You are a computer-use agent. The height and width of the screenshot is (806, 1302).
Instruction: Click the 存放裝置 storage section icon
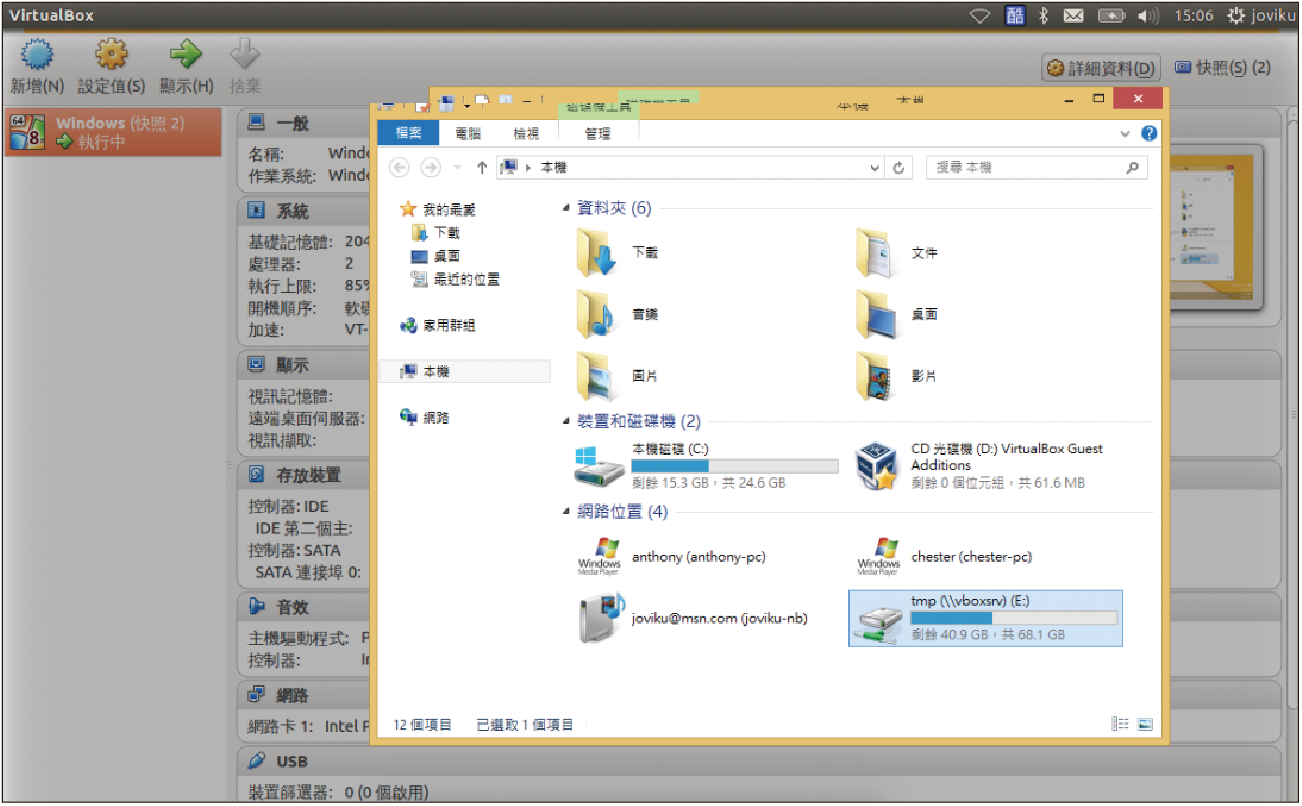point(256,474)
